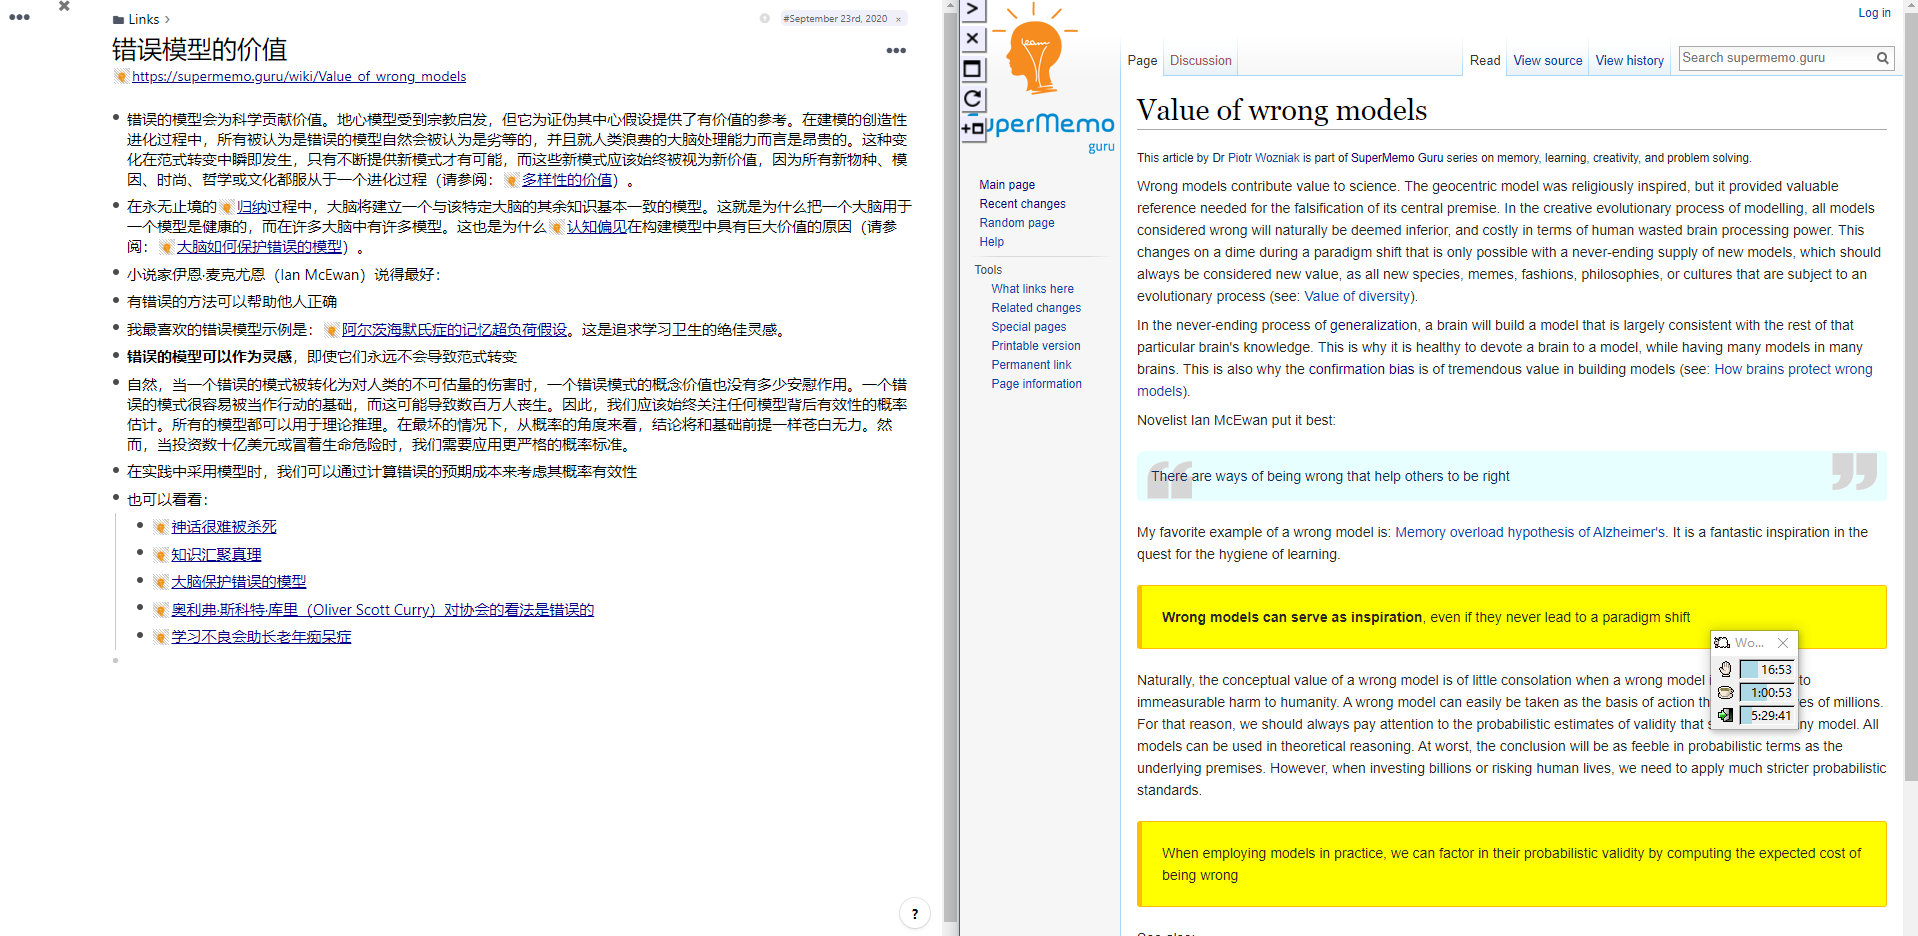Image resolution: width=1918 pixels, height=936 pixels.
Task: Click the add-window plus button in side toolbar
Action: click(x=972, y=129)
